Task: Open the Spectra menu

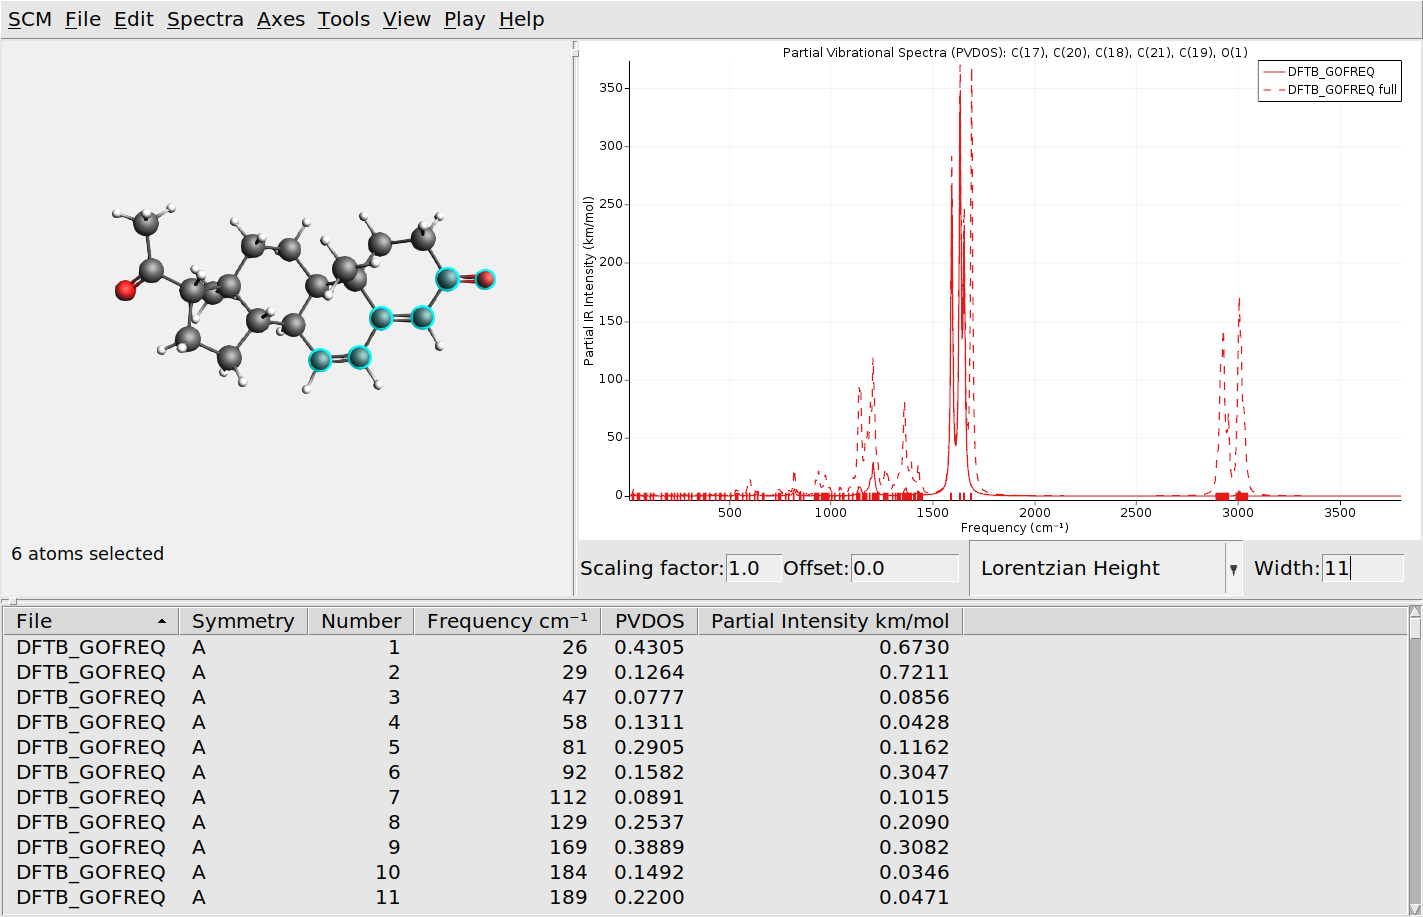Action: click(x=204, y=18)
